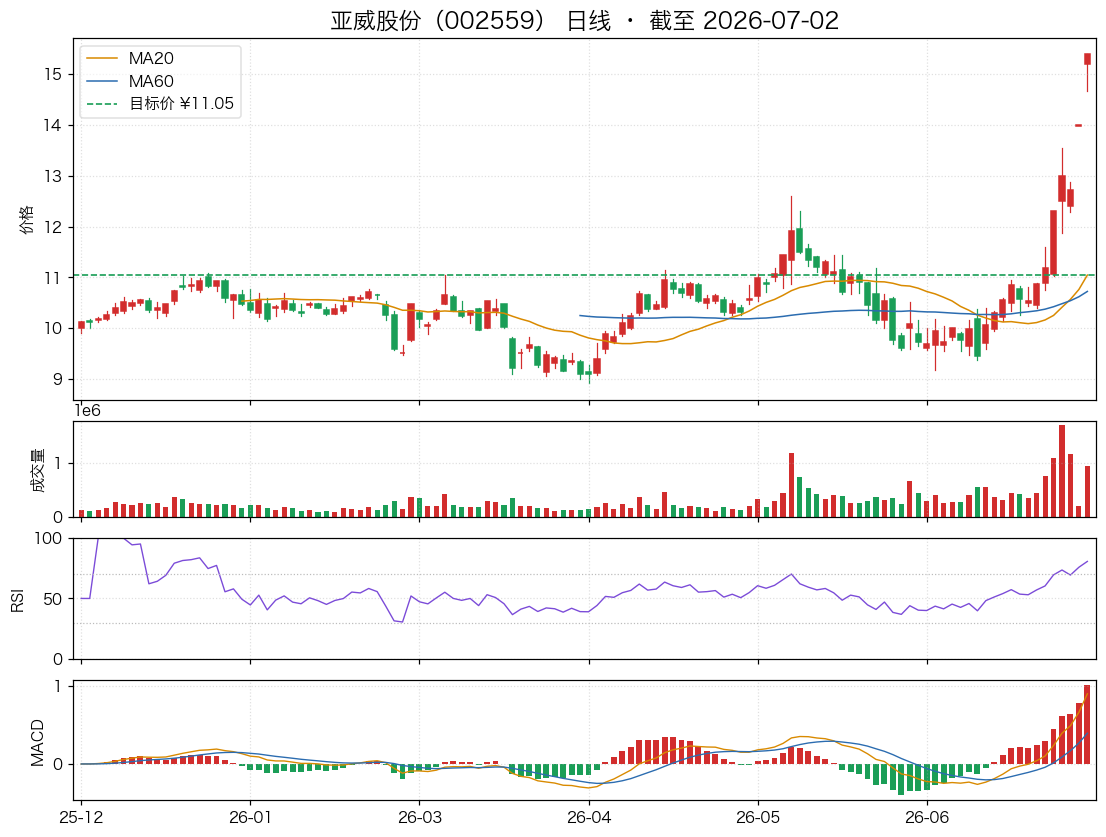1106x837 pixels.
Task: Click the RSI axis tick 100
Action: [x=49, y=539]
